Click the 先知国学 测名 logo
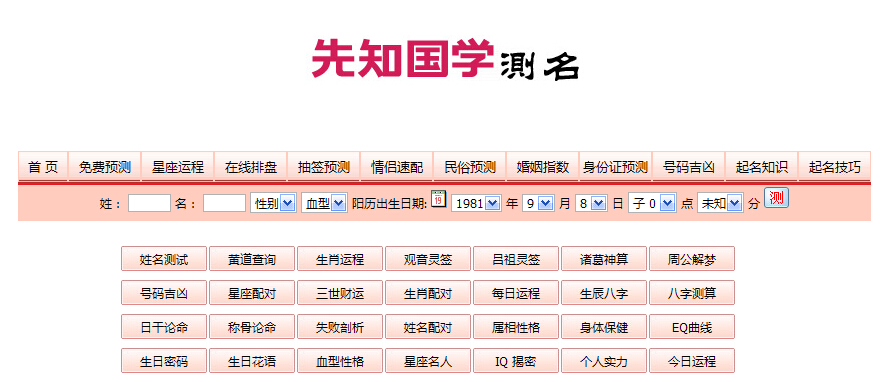890x382 pixels. coord(446,59)
